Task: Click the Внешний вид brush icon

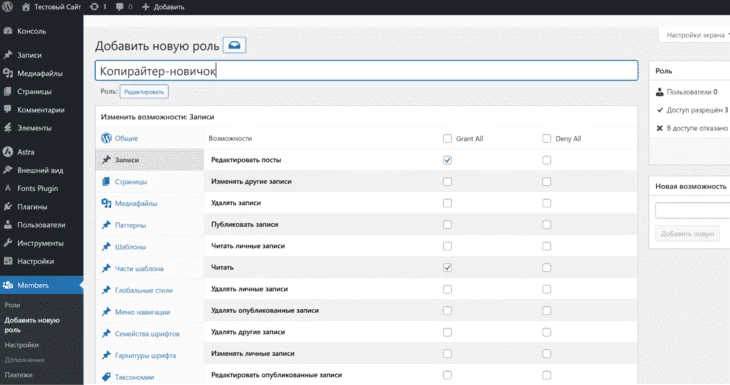Action: pos(7,170)
